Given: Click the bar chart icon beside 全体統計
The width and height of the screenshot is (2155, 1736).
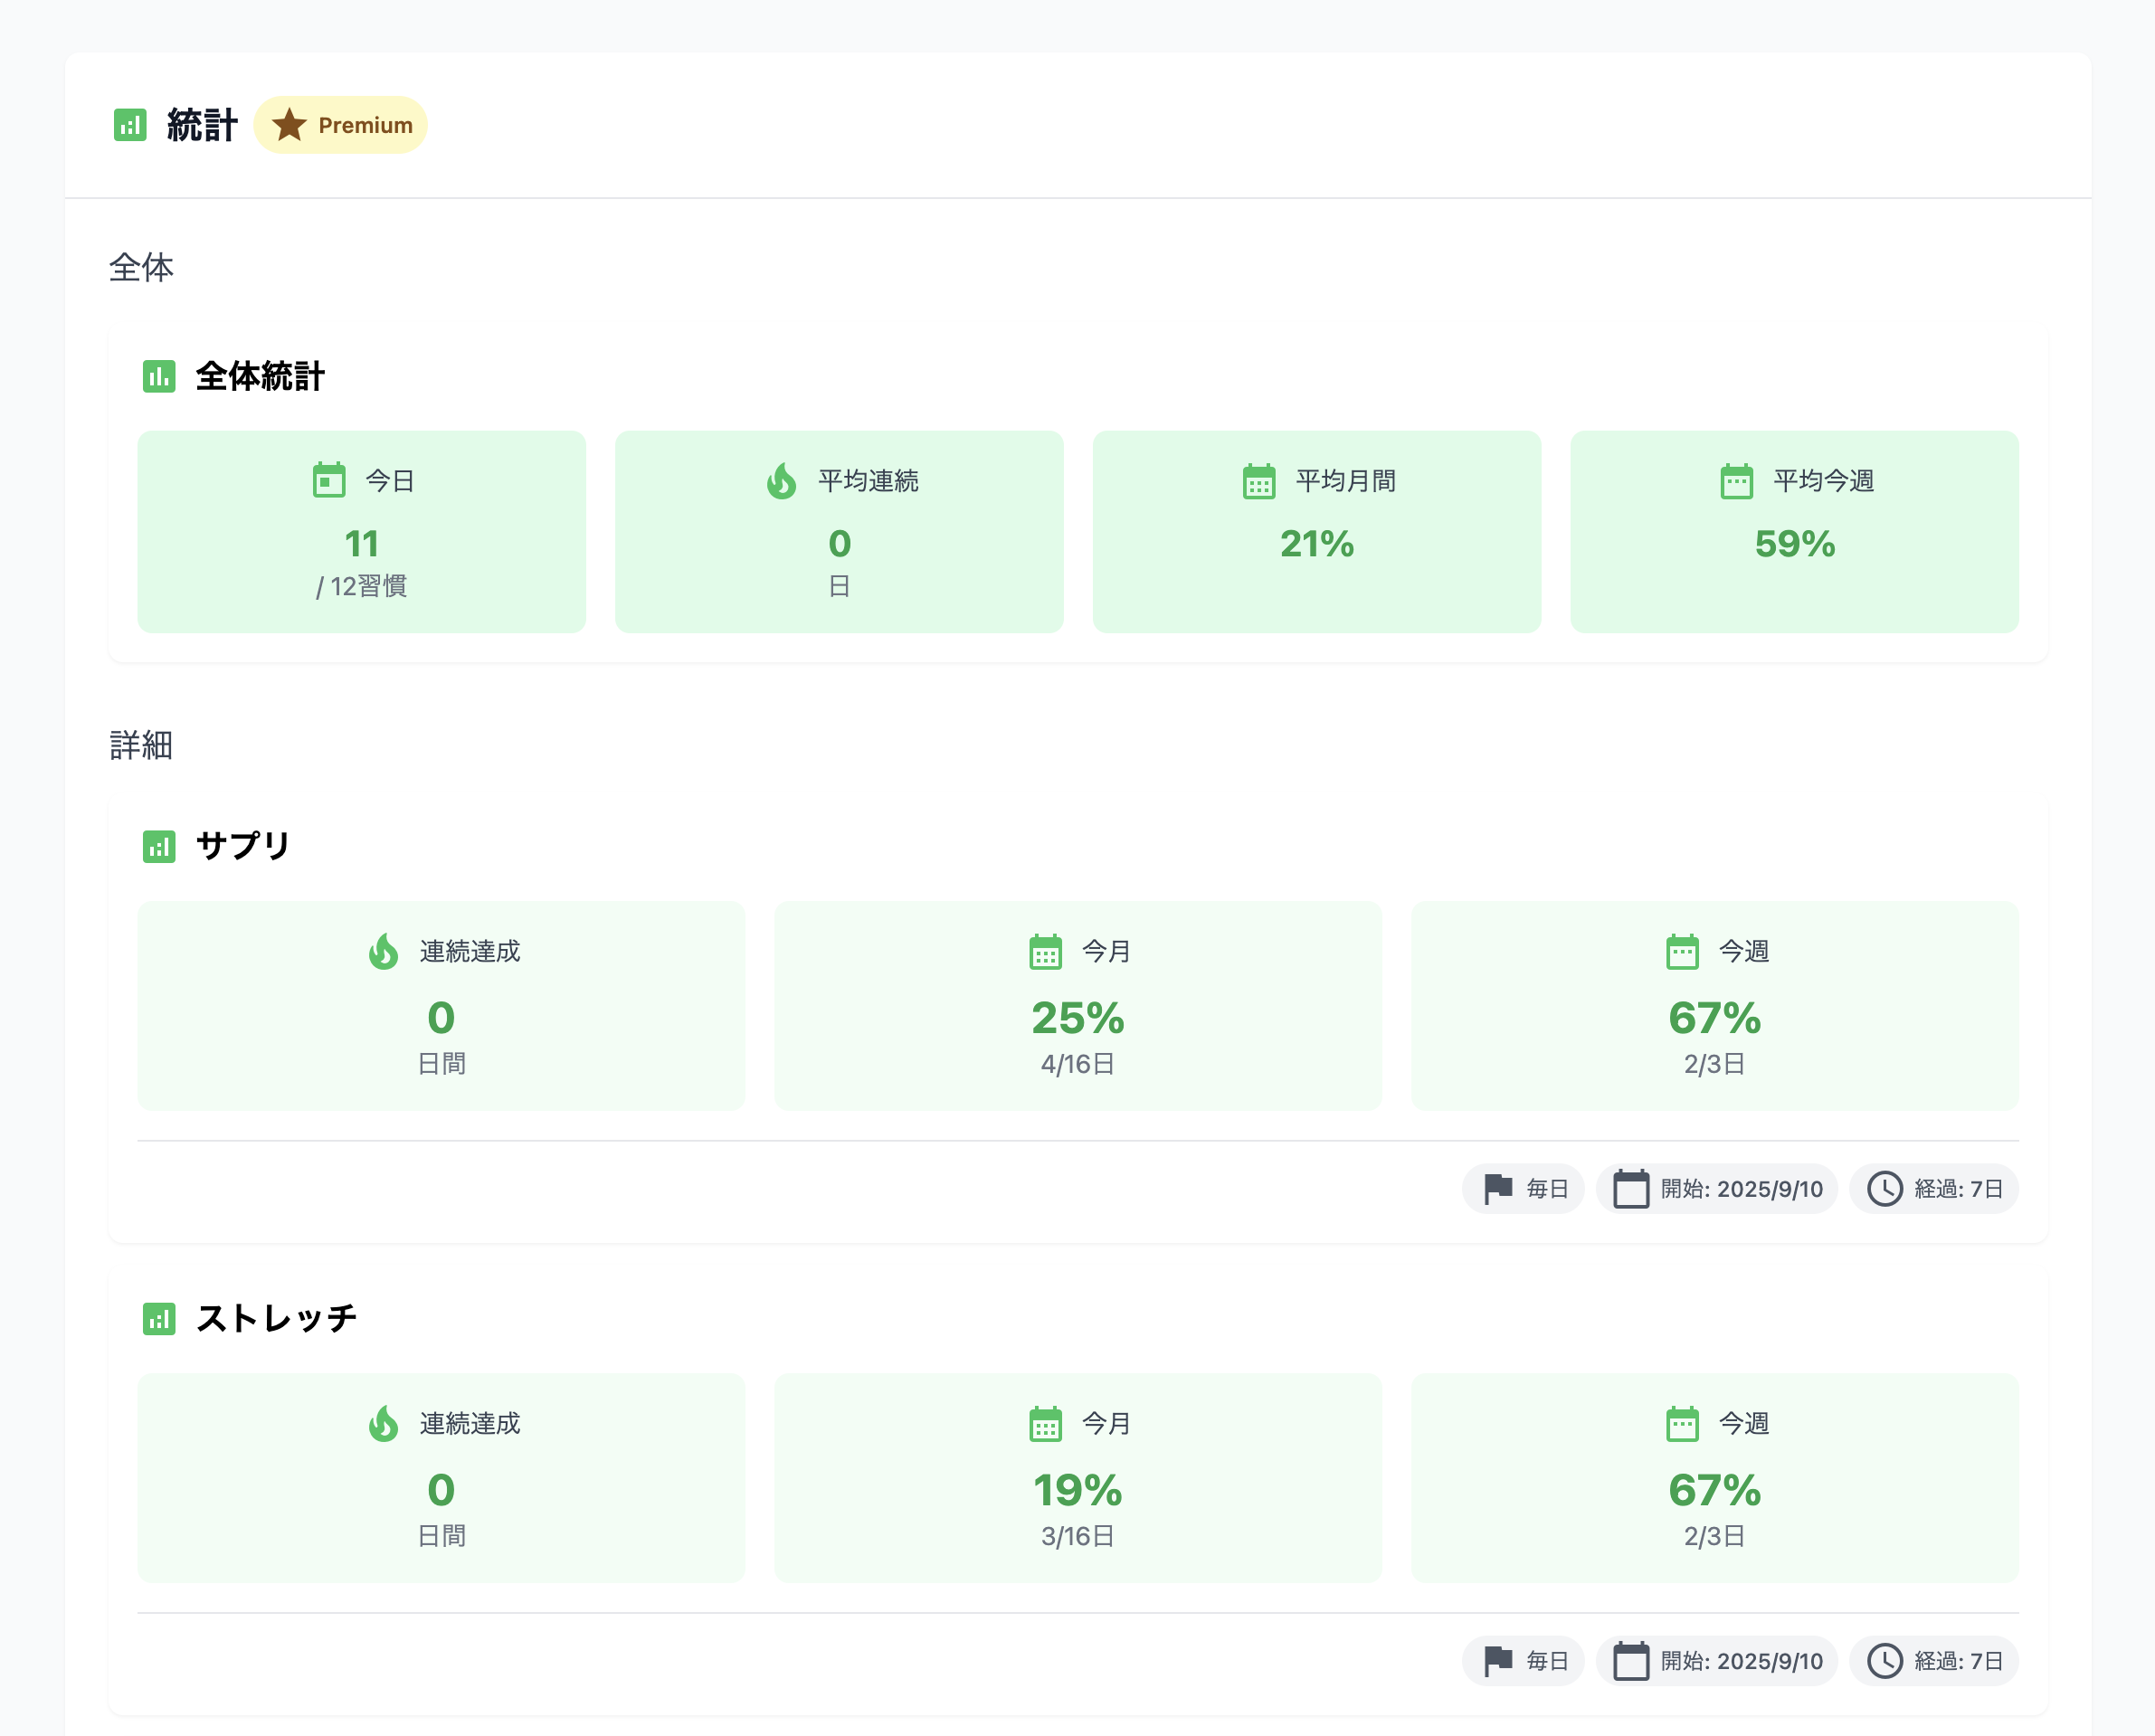Looking at the screenshot, I should pos(159,377).
